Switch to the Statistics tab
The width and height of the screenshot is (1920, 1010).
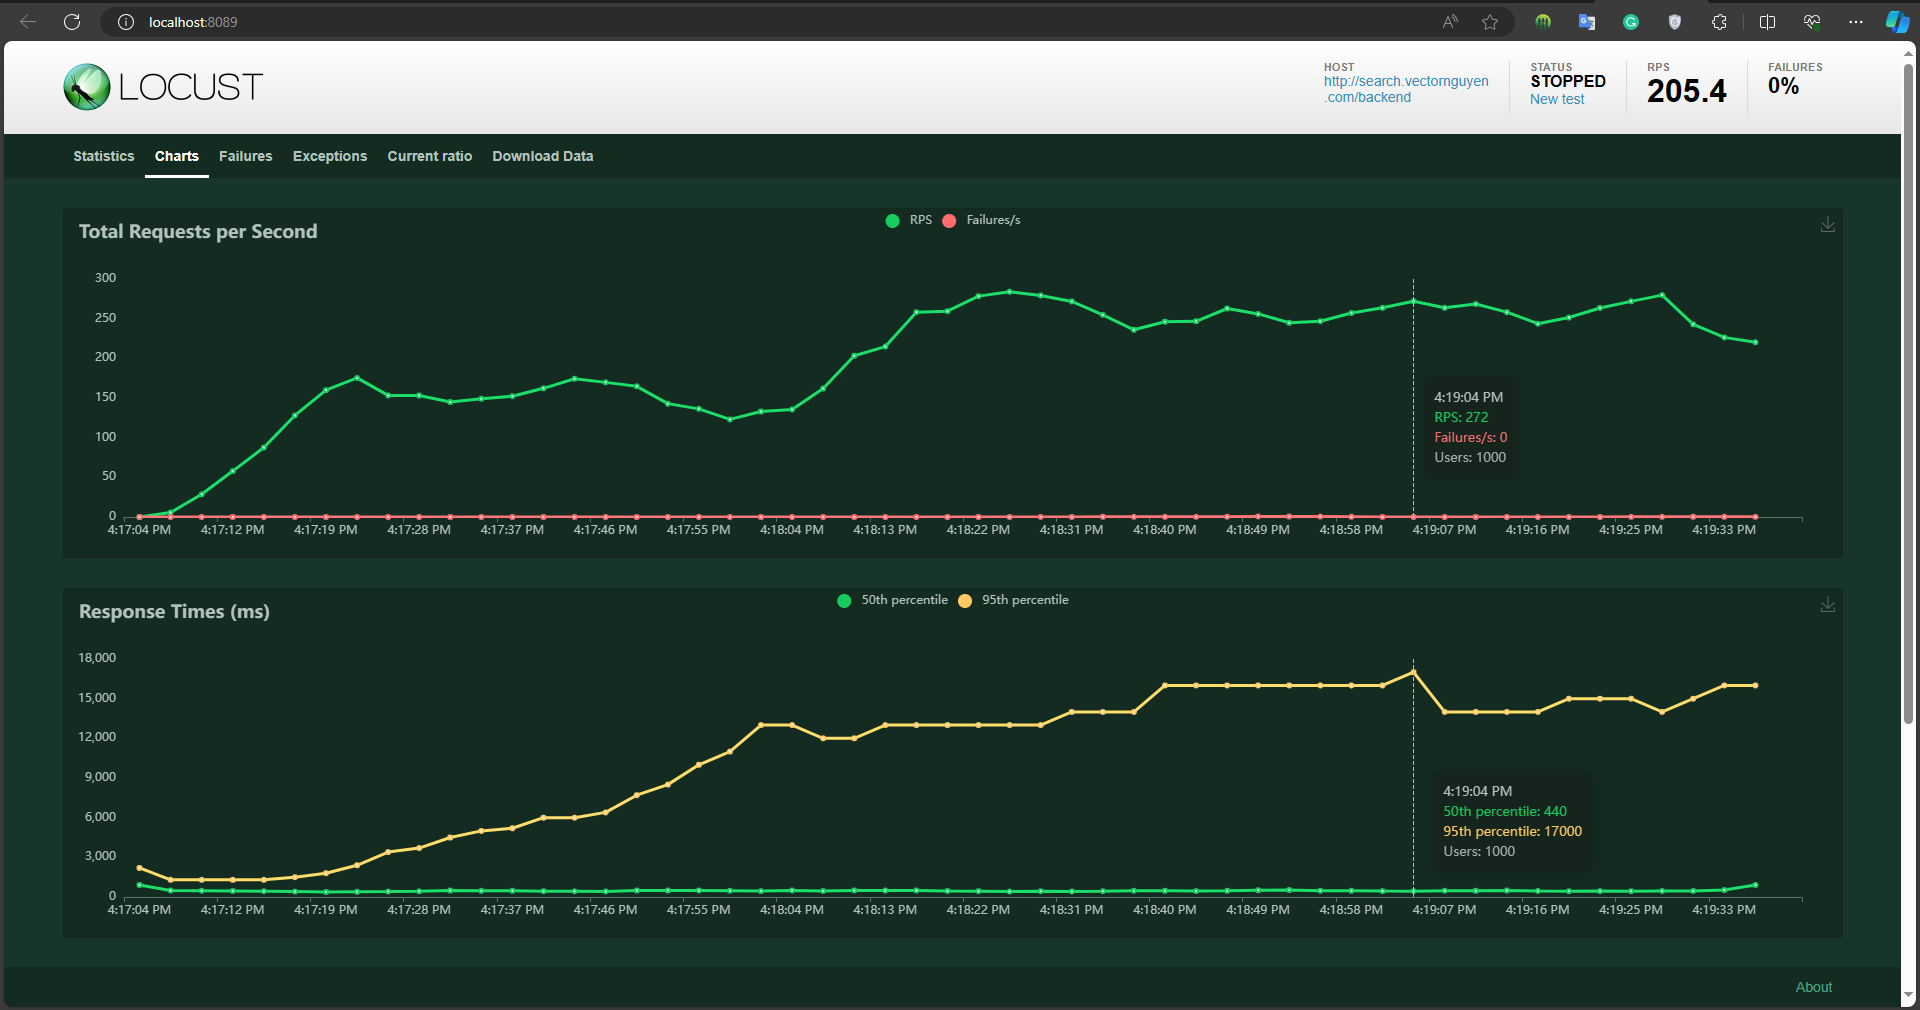[104, 156]
